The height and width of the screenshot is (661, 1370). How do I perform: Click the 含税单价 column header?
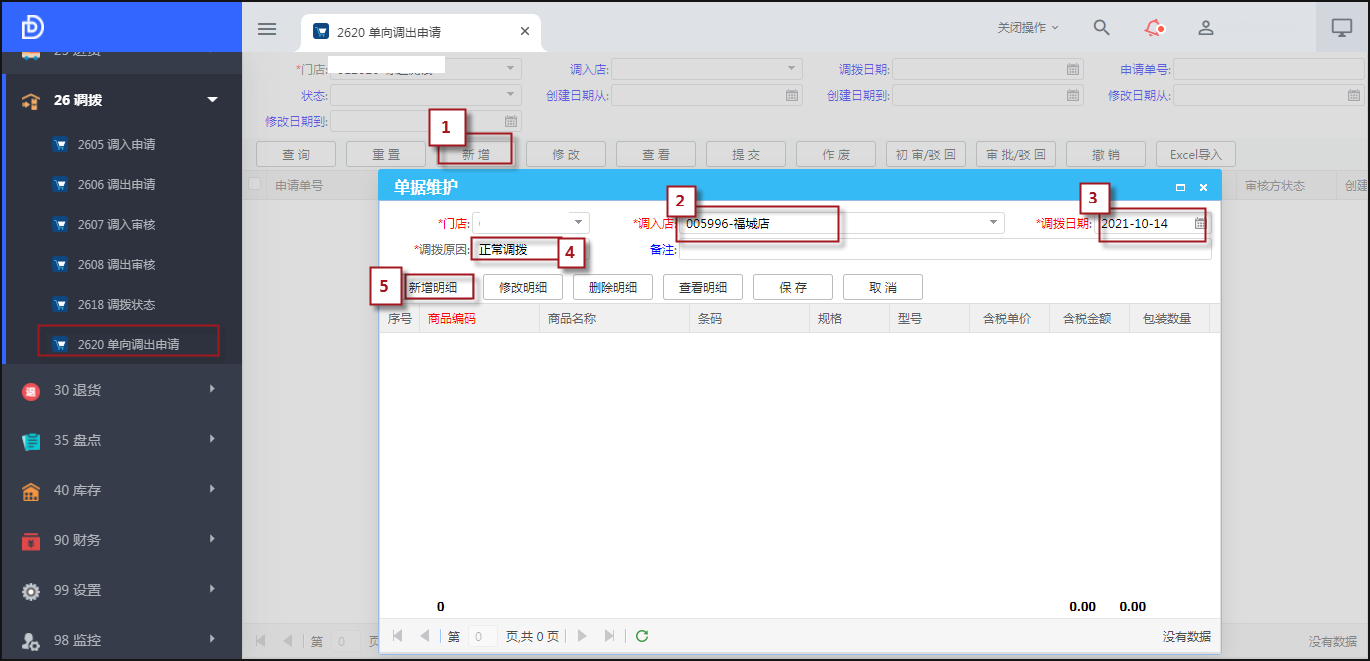pos(1009,319)
